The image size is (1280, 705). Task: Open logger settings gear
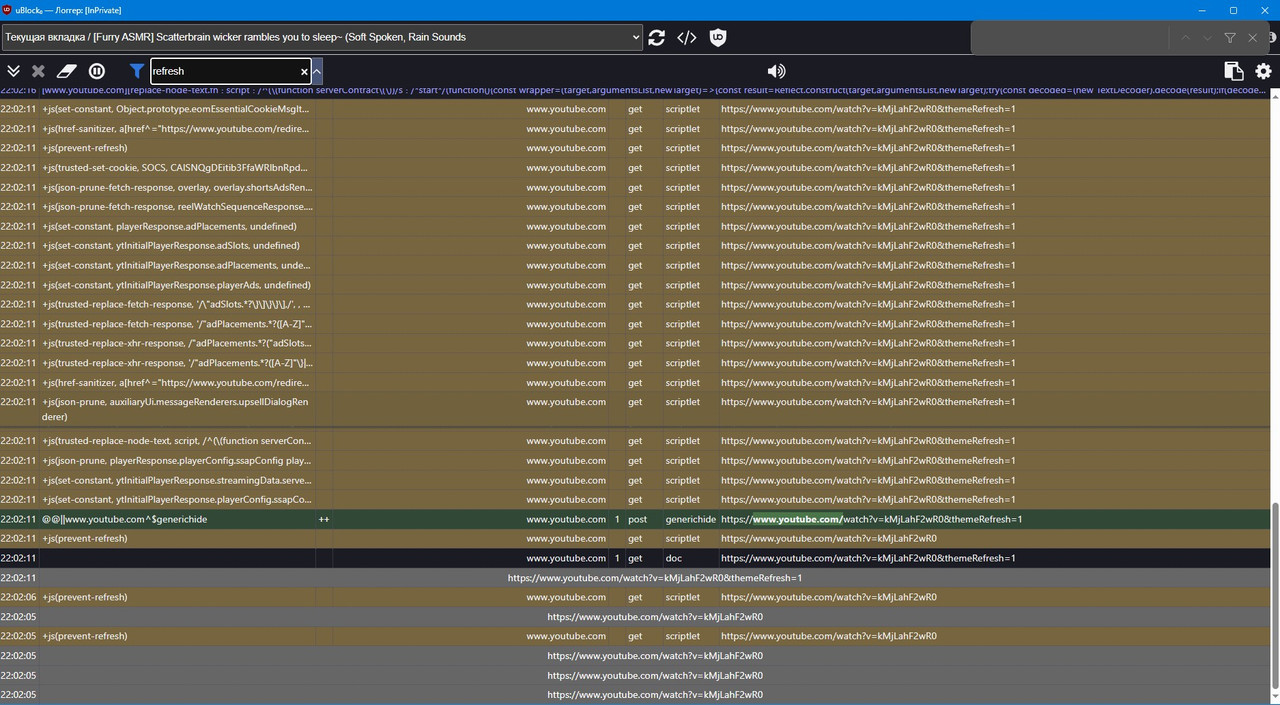pos(1264,71)
